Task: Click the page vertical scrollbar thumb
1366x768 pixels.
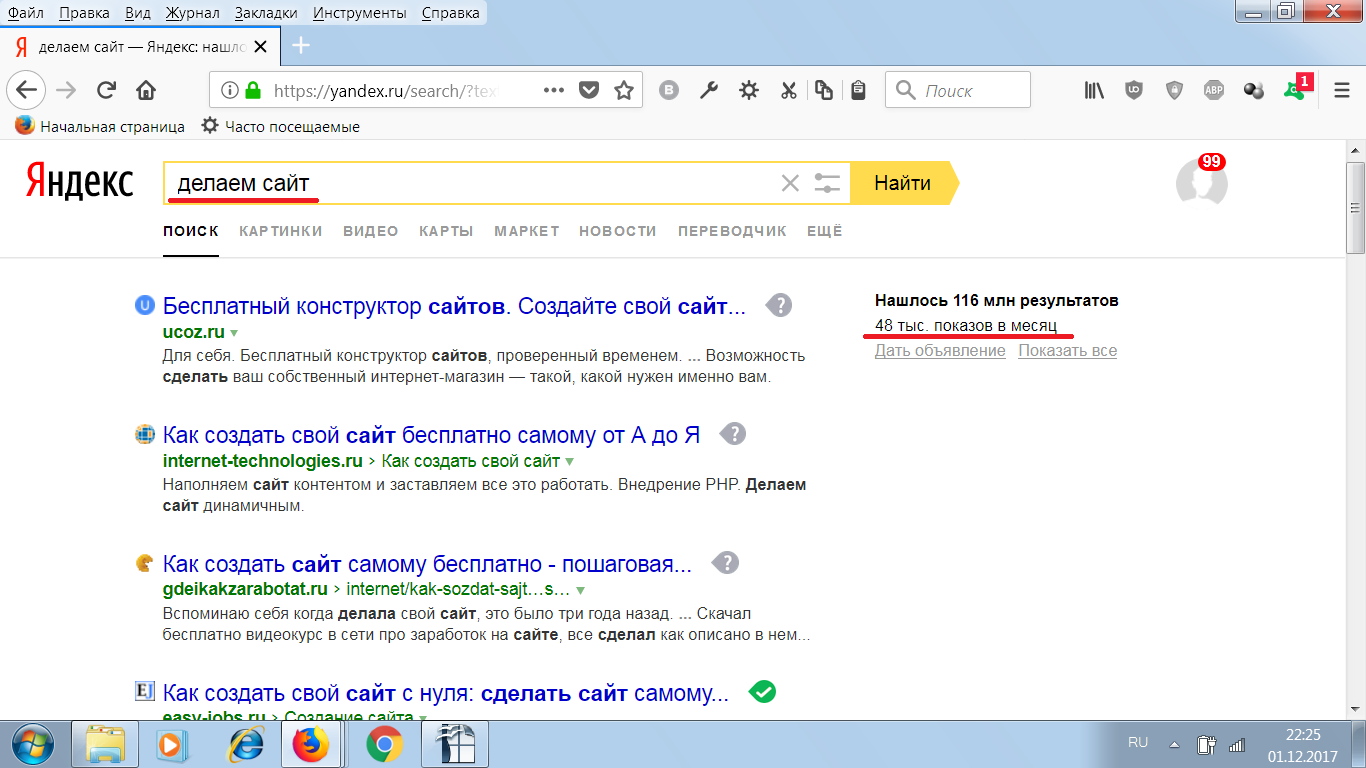Action: pos(1355,206)
